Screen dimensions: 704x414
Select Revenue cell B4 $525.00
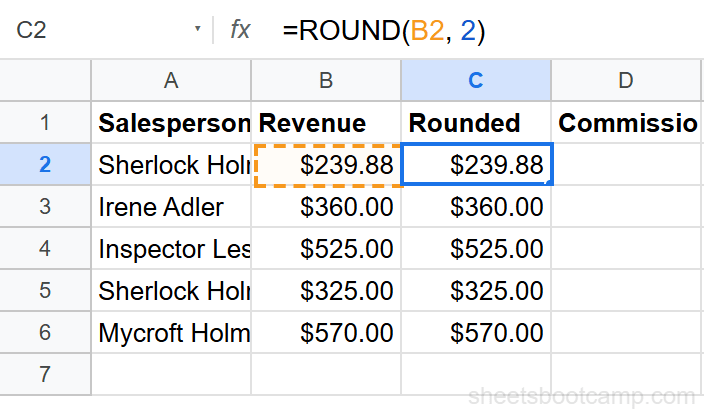[x=326, y=248]
